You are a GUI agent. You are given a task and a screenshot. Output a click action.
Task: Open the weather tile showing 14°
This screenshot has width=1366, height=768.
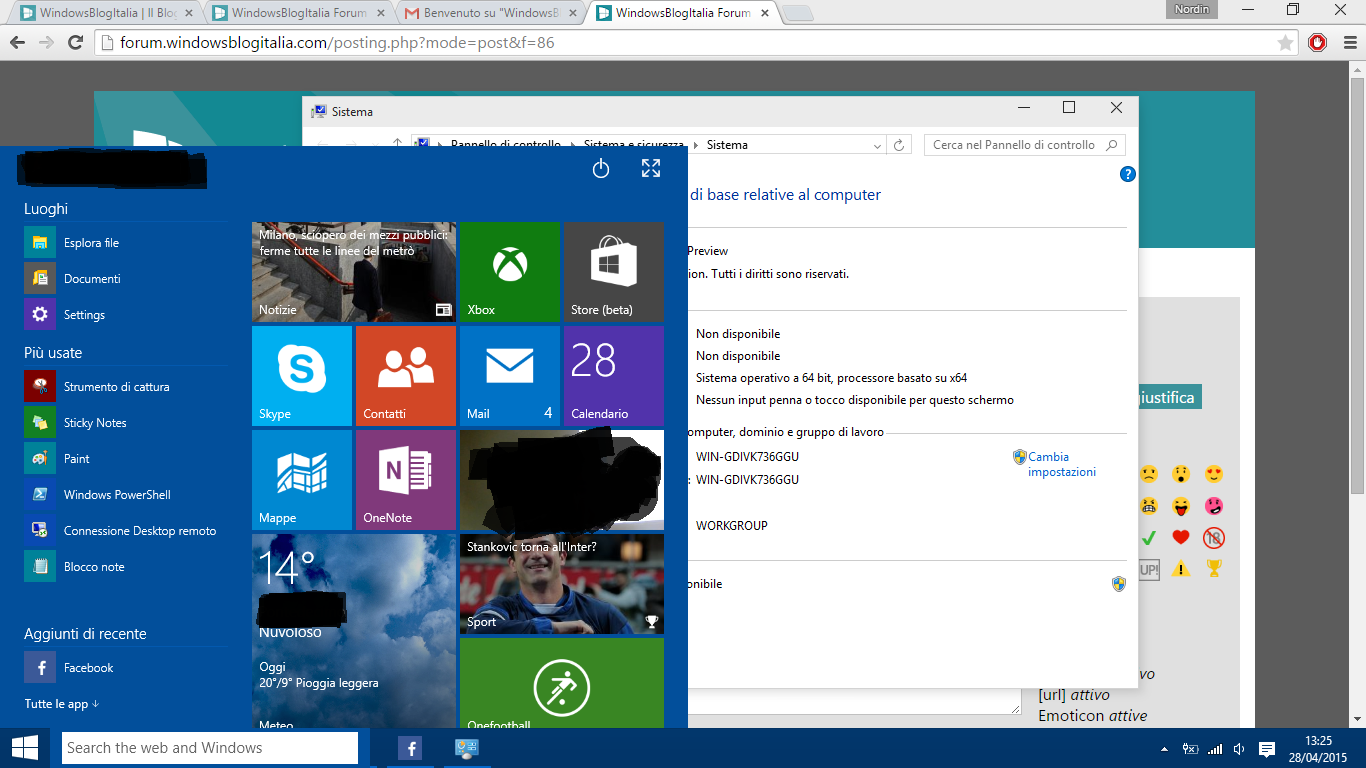point(354,631)
